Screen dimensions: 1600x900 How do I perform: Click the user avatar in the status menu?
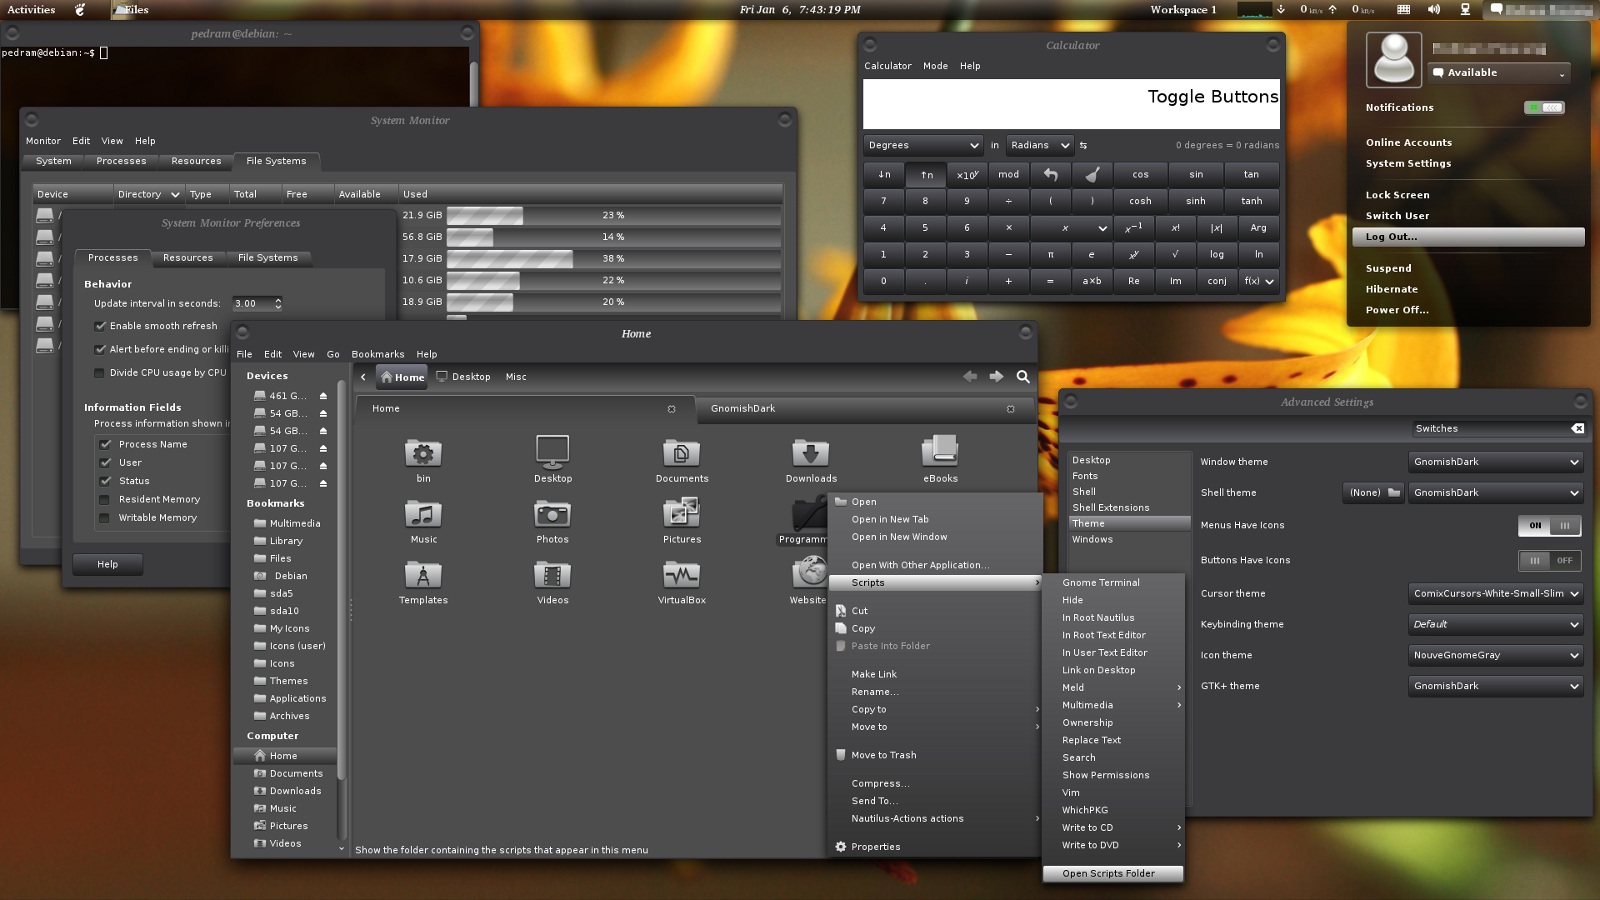pos(1394,59)
